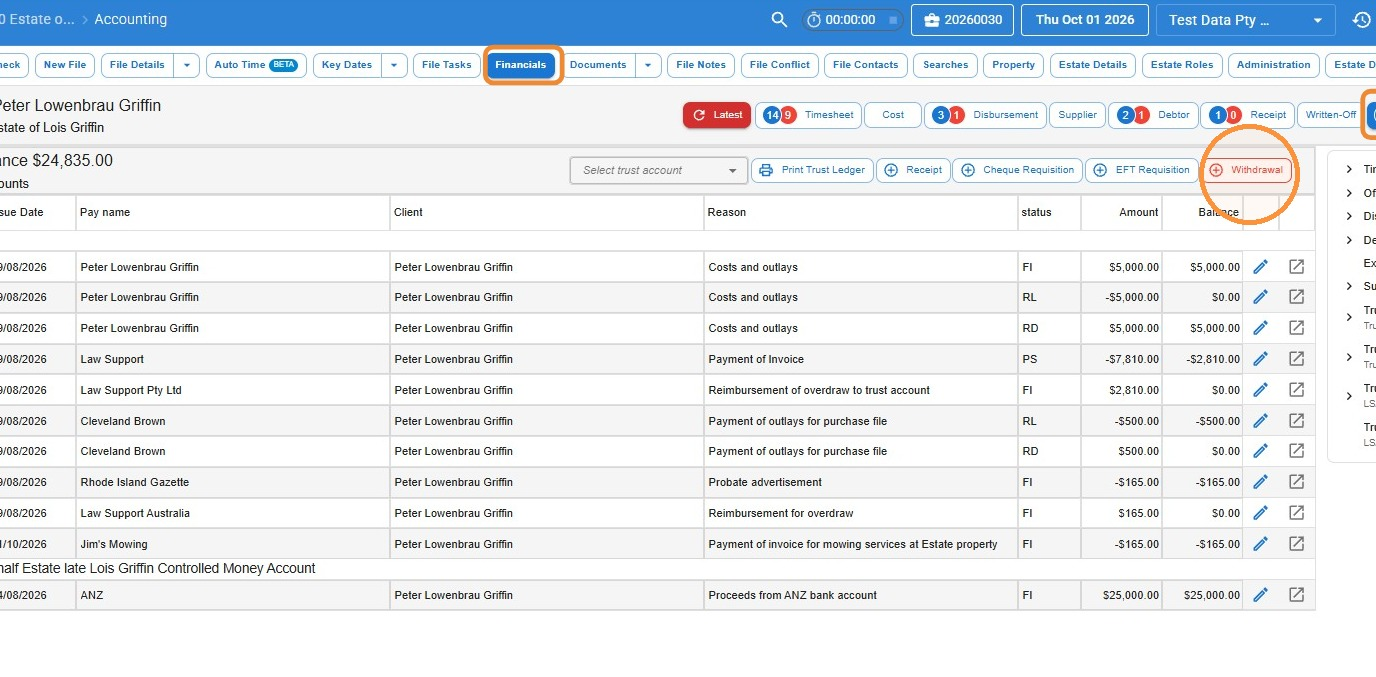1376x677 pixels.
Task: Open the Administration tab
Action: (1273, 65)
